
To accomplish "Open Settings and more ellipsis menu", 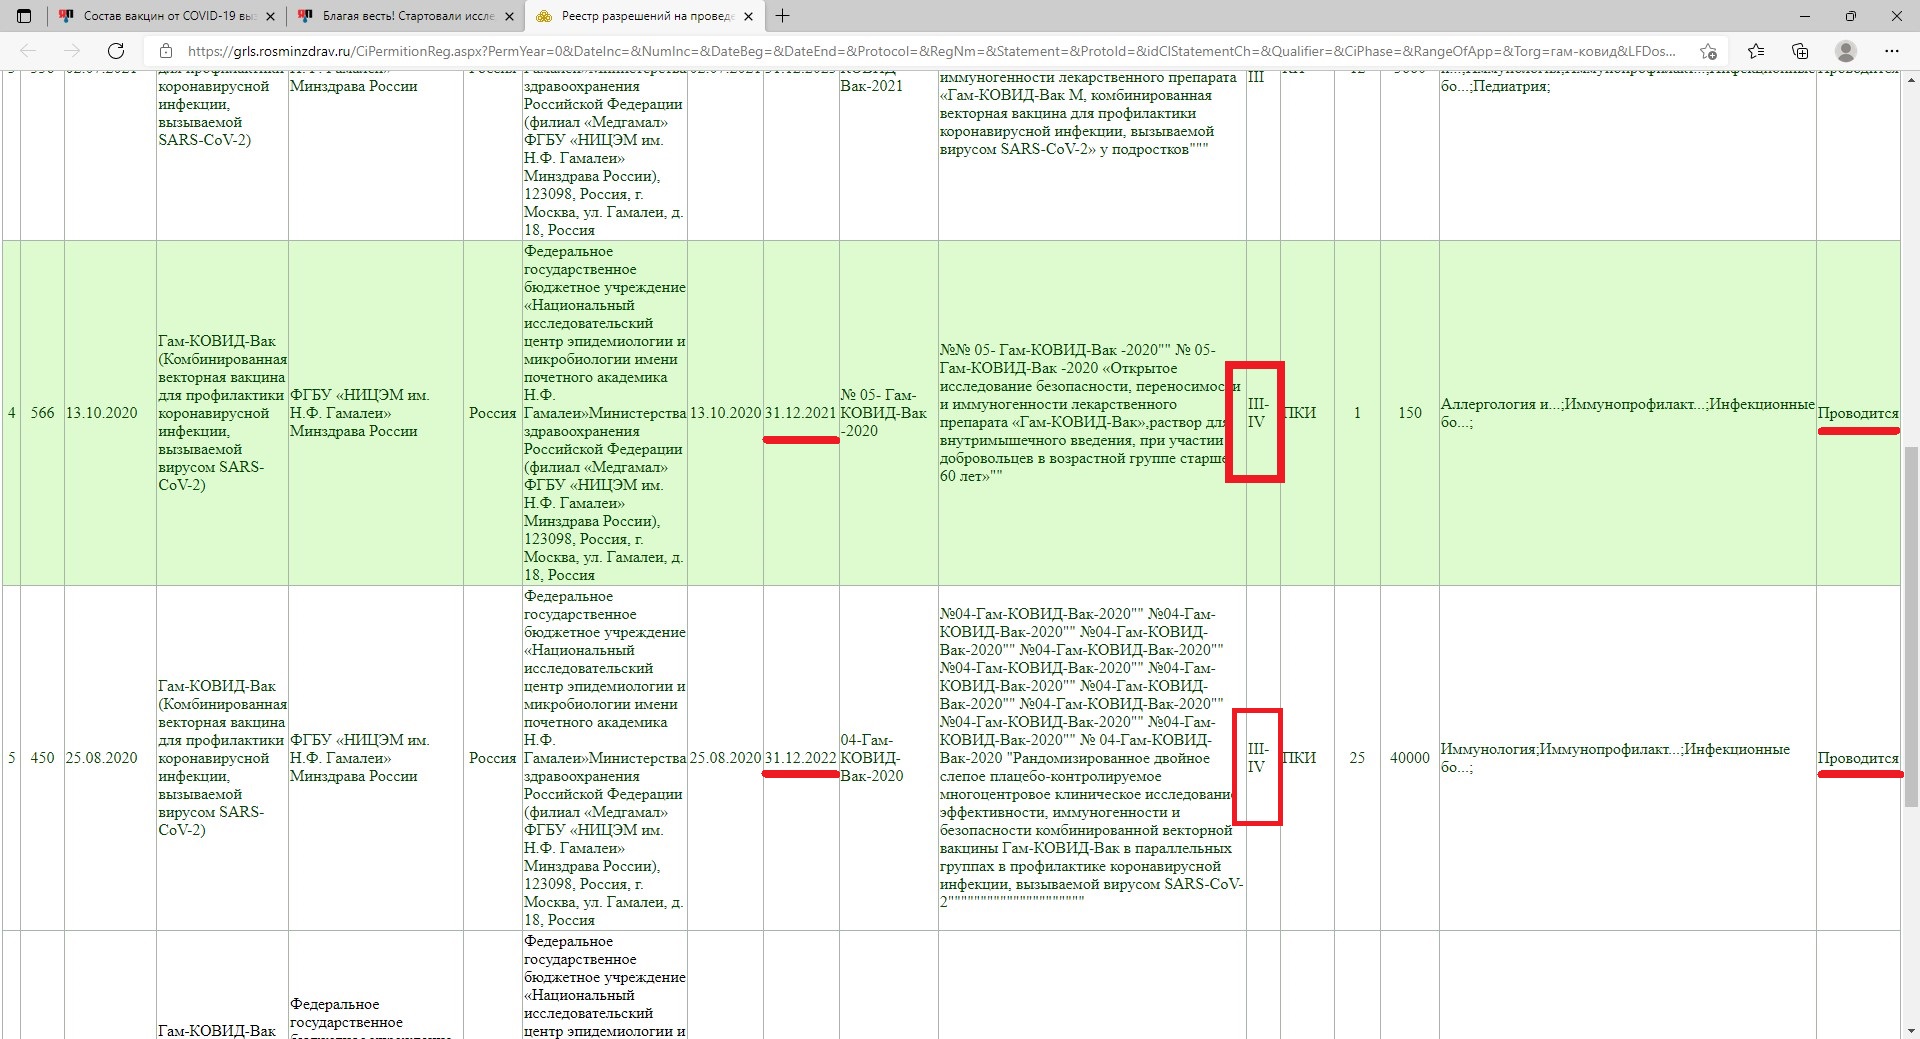I will pyautogui.click(x=1891, y=51).
